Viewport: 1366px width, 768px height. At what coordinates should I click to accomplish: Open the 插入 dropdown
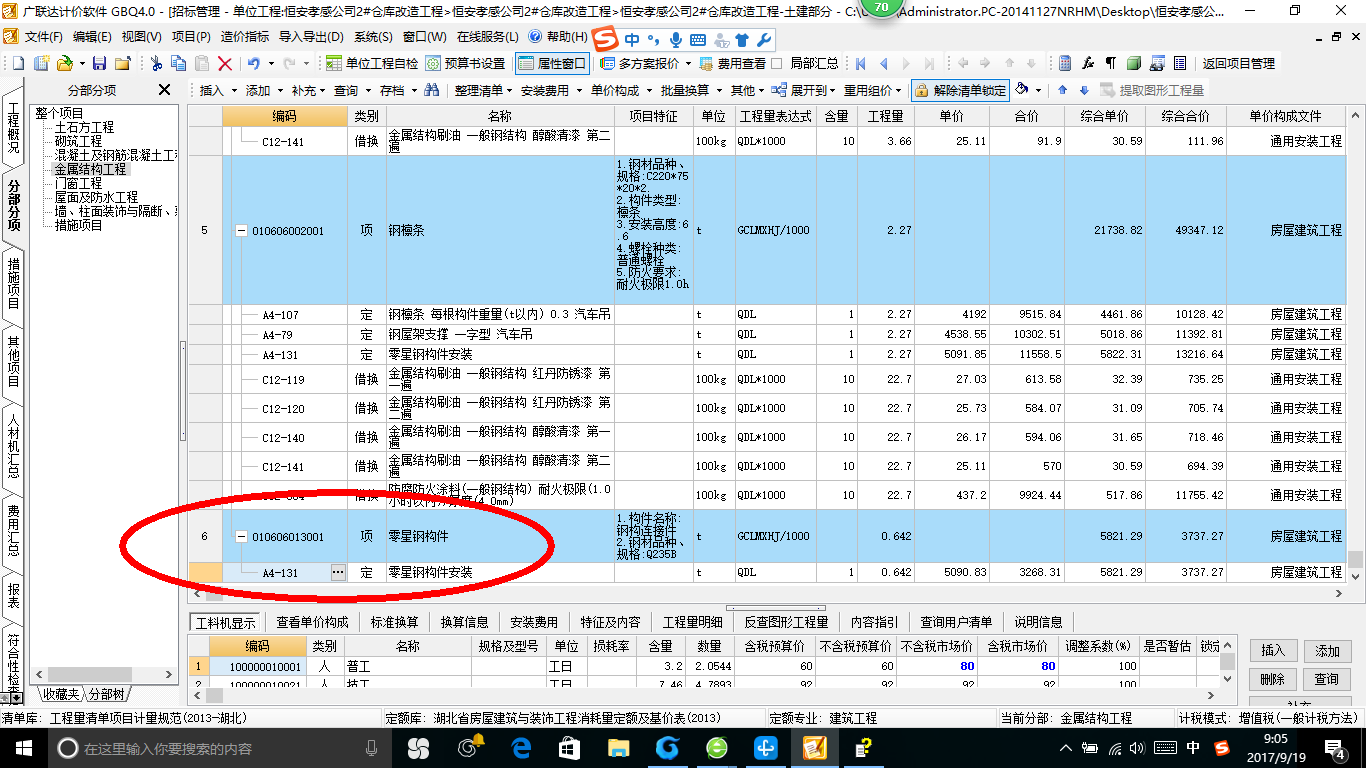pyautogui.click(x=217, y=90)
